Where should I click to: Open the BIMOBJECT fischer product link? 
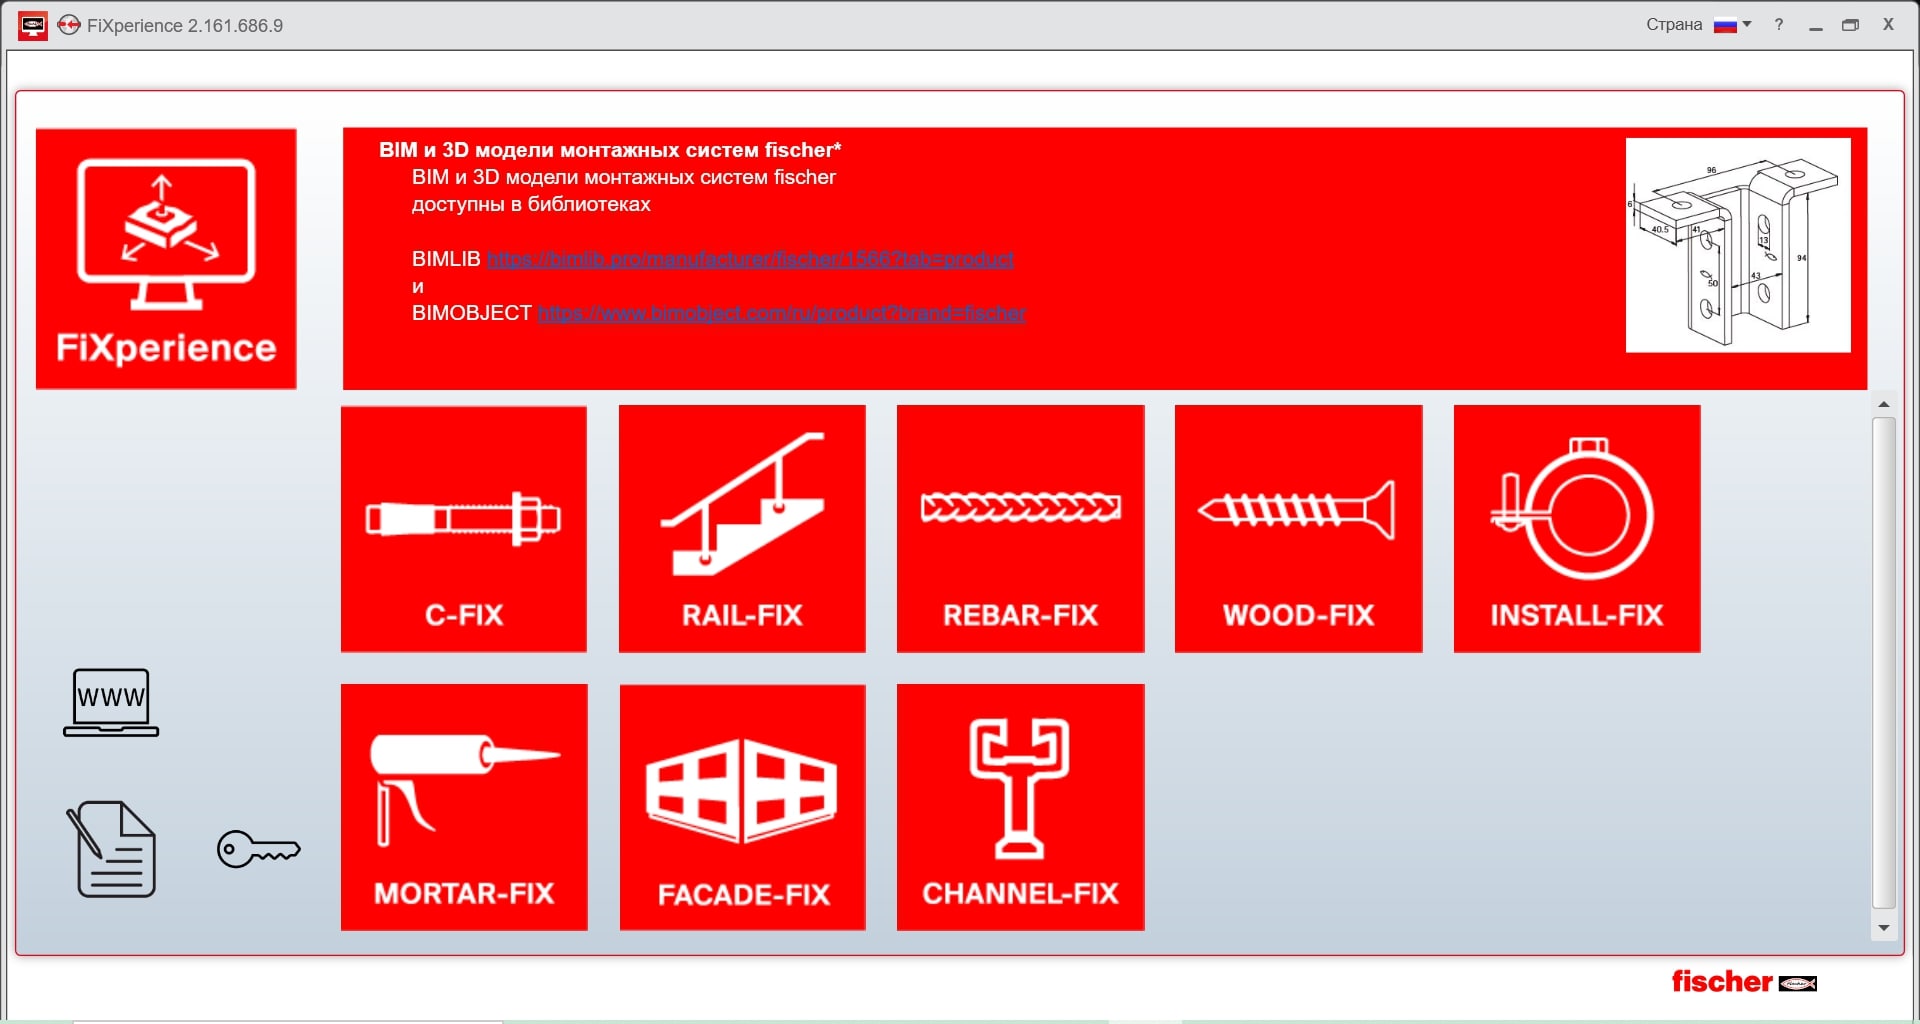(x=781, y=313)
